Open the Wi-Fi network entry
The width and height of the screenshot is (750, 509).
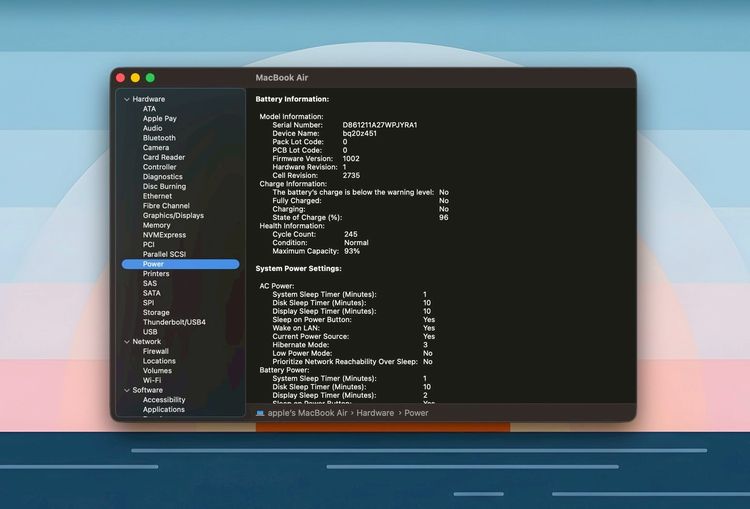(152, 380)
